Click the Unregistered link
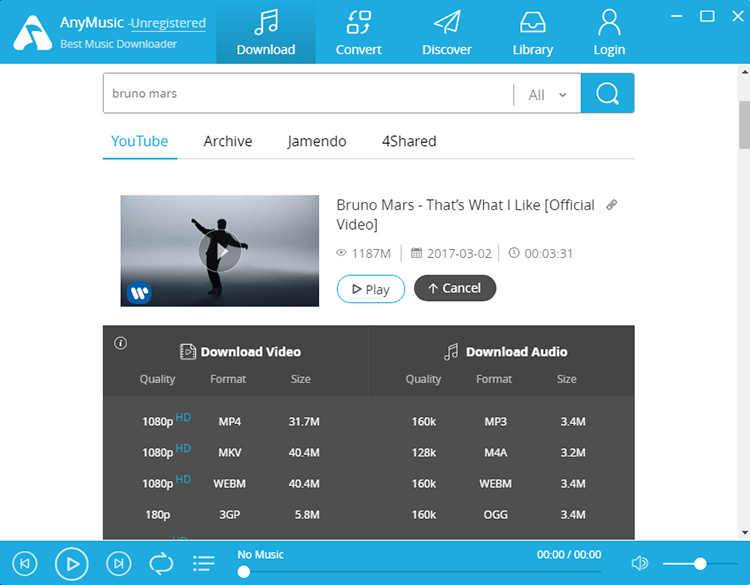The height and width of the screenshot is (585, 750). pos(168,23)
